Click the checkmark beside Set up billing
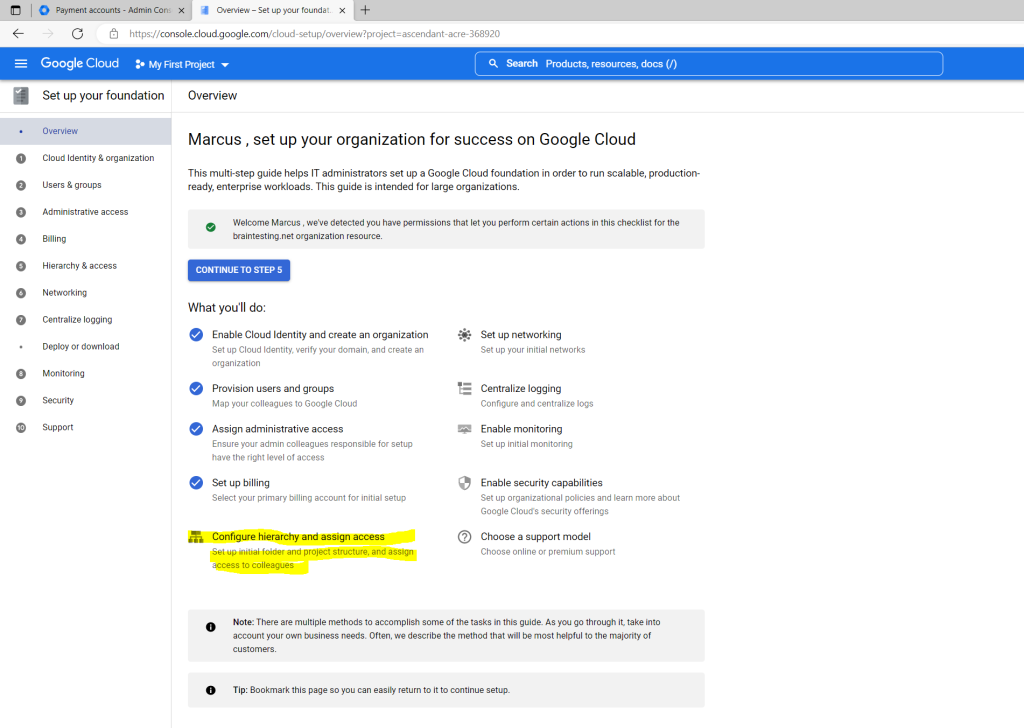Image resolution: width=1024 pixels, height=728 pixels. pos(196,483)
